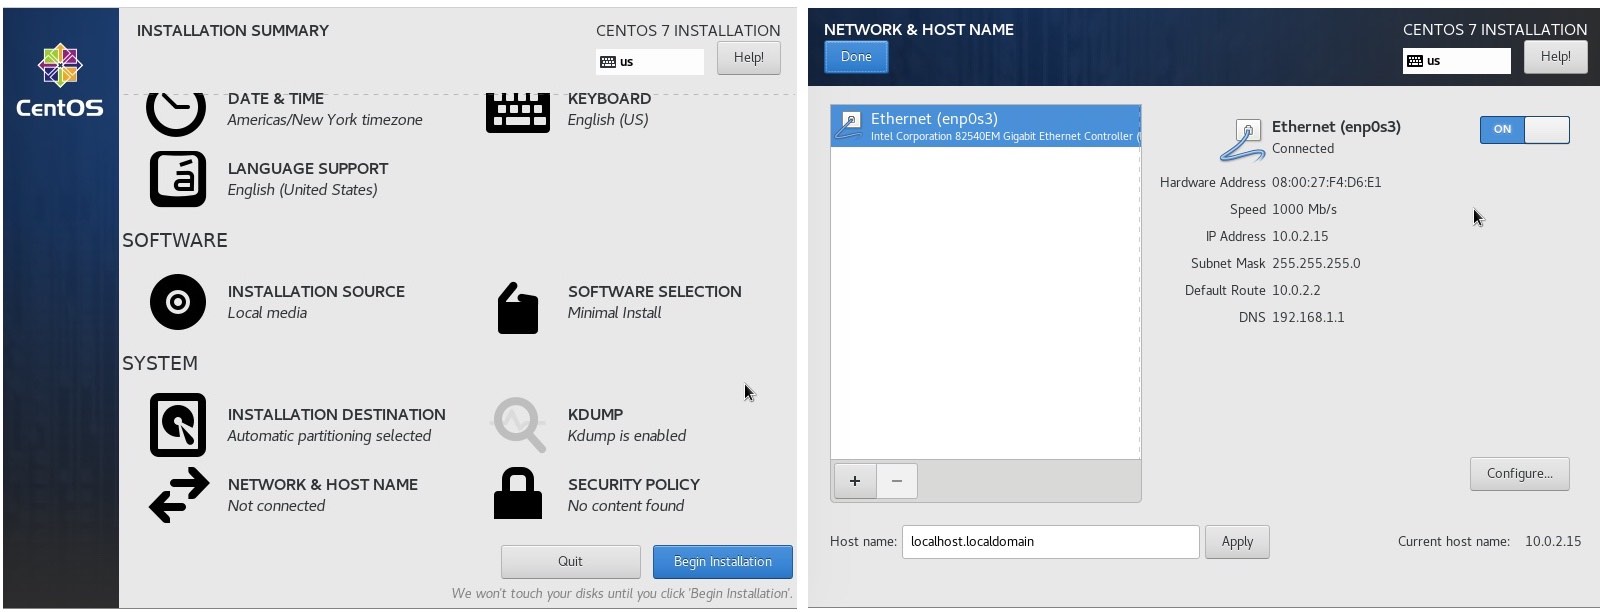Click the Begin Installation button

pyautogui.click(x=722, y=562)
